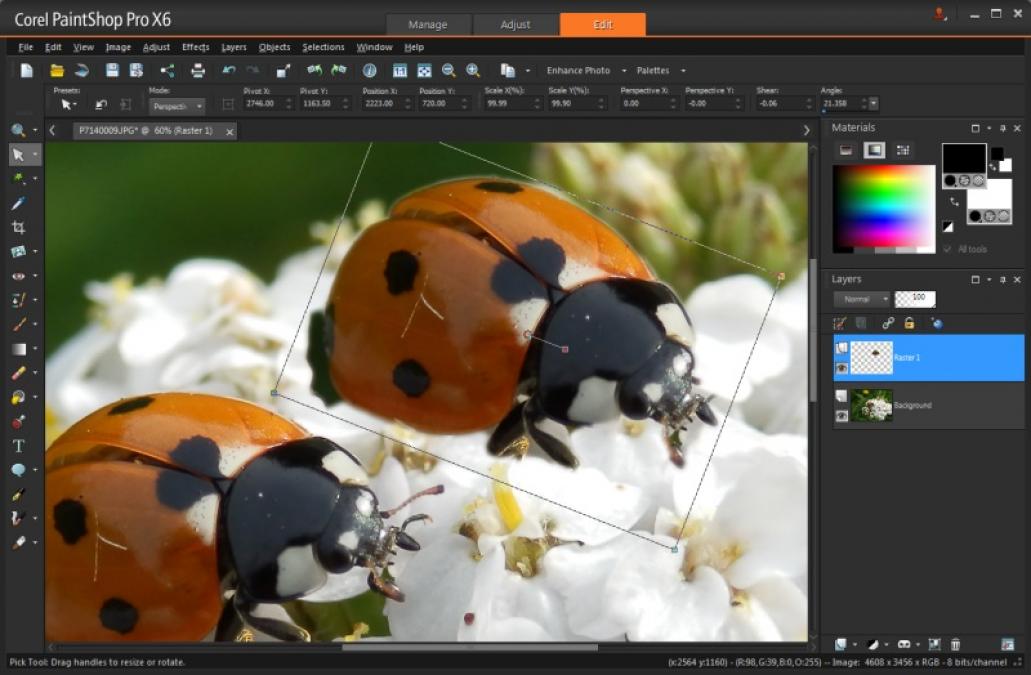Pick the Dropper tool
The height and width of the screenshot is (675, 1031).
point(18,203)
